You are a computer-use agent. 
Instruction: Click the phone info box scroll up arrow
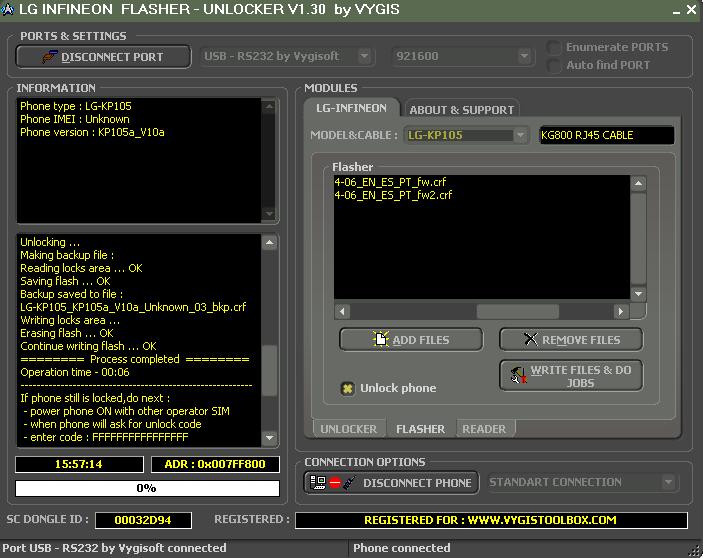(269, 107)
